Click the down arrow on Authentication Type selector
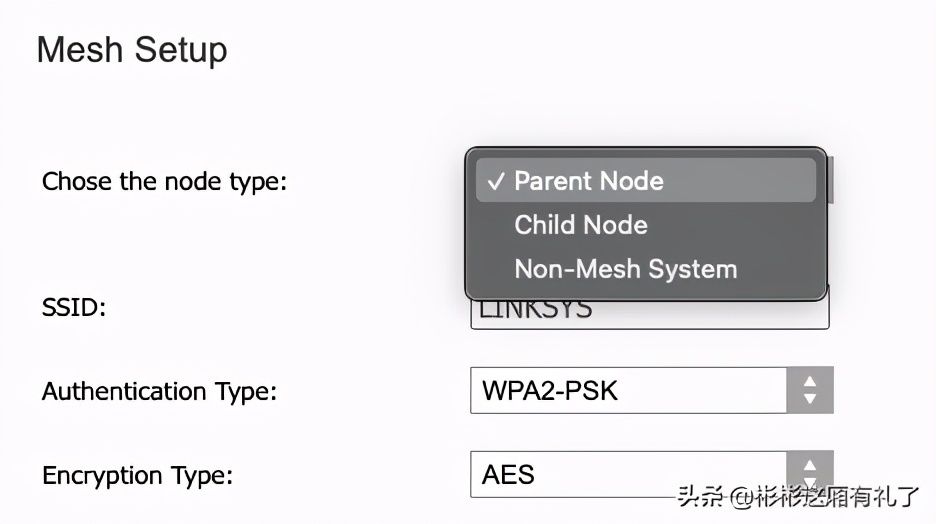Image resolution: width=936 pixels, height=524 pixels. 810,398
